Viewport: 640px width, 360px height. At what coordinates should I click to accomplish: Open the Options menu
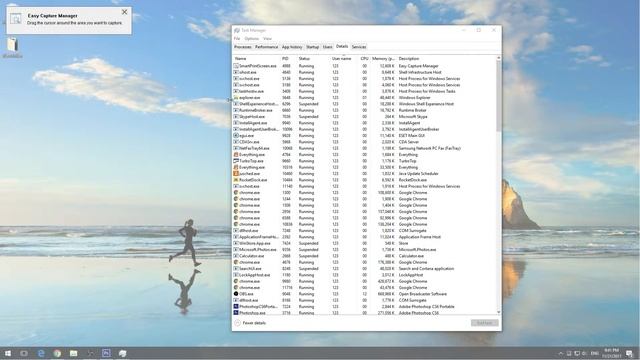coord(251,38)
